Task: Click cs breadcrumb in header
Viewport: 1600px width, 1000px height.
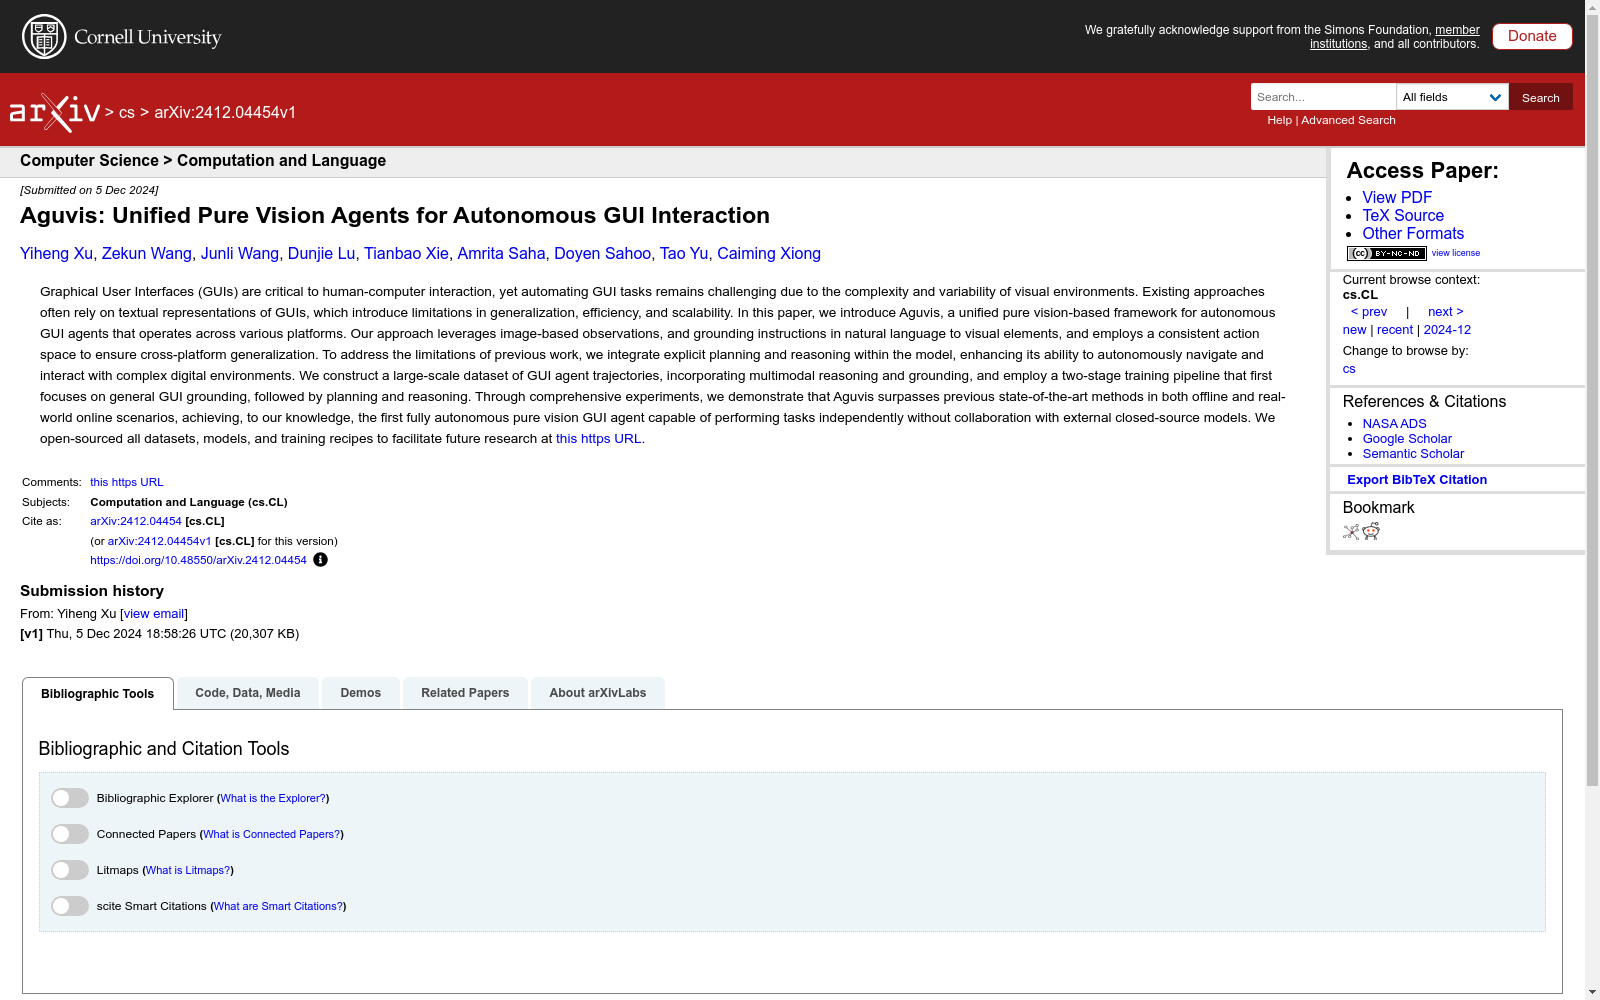Action: 126,113
